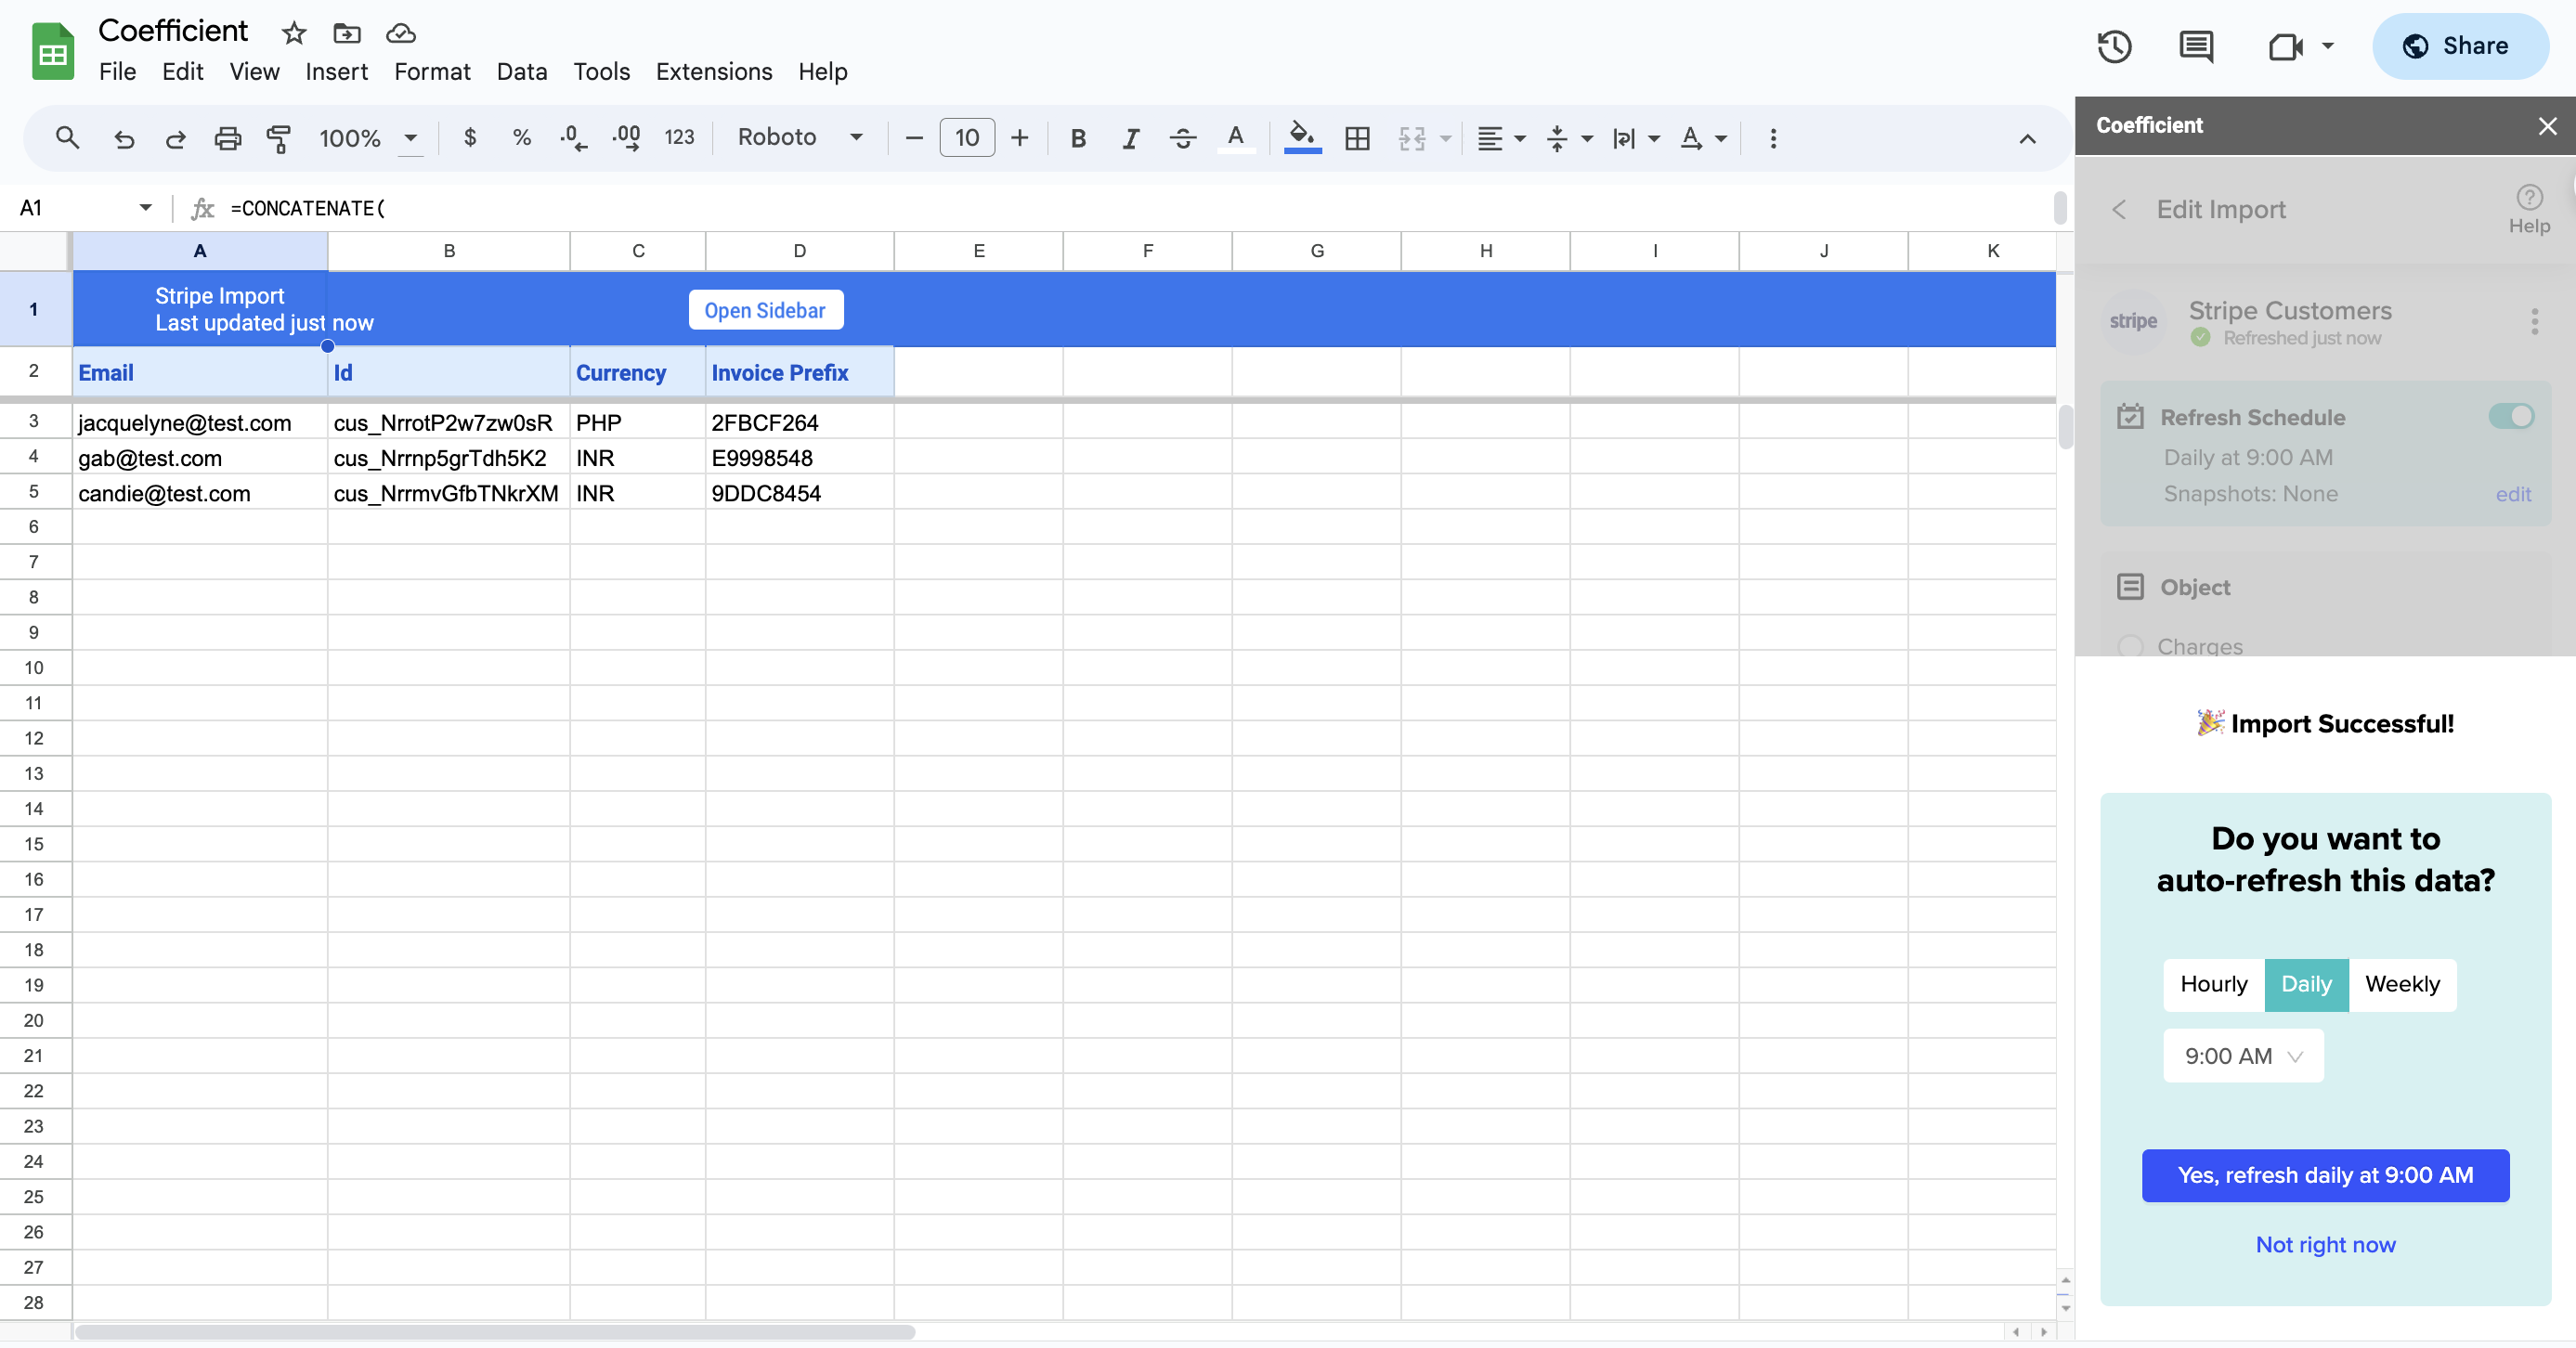Select Daily refresh frequency
This screenshot has height=1348, width=2576.
[x=2306, y=984]
